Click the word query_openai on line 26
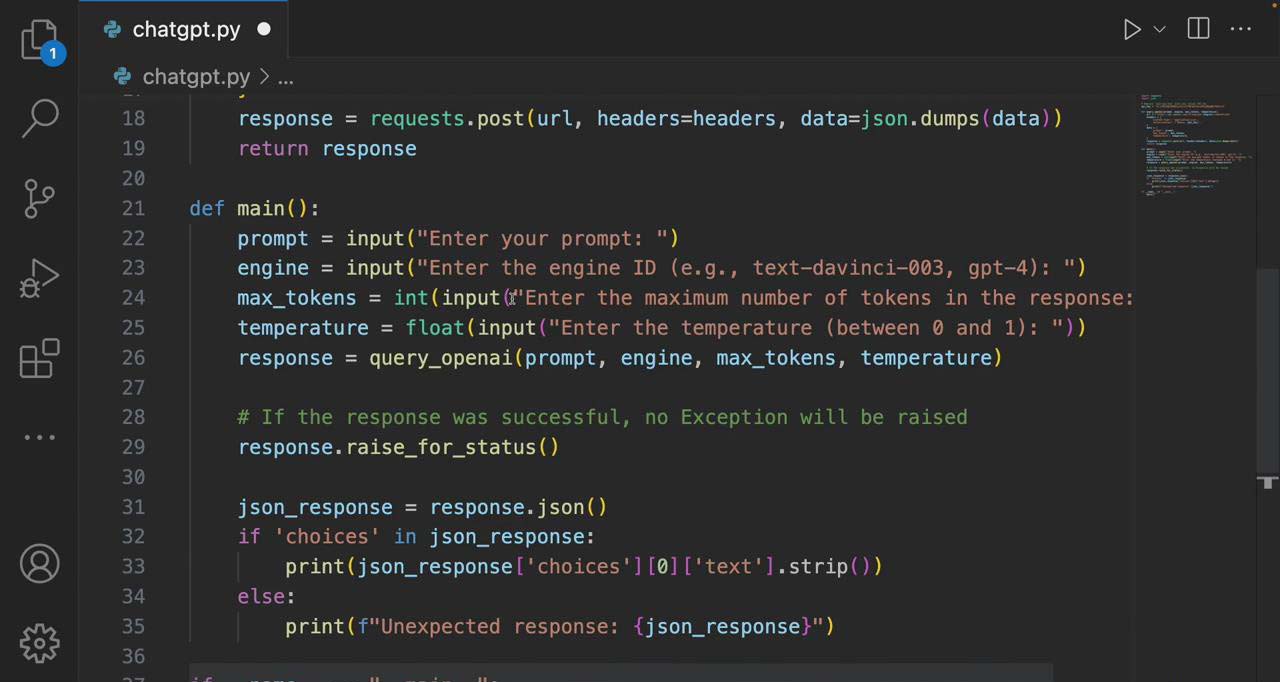The image size is (1280, 682). click(440, 358)
